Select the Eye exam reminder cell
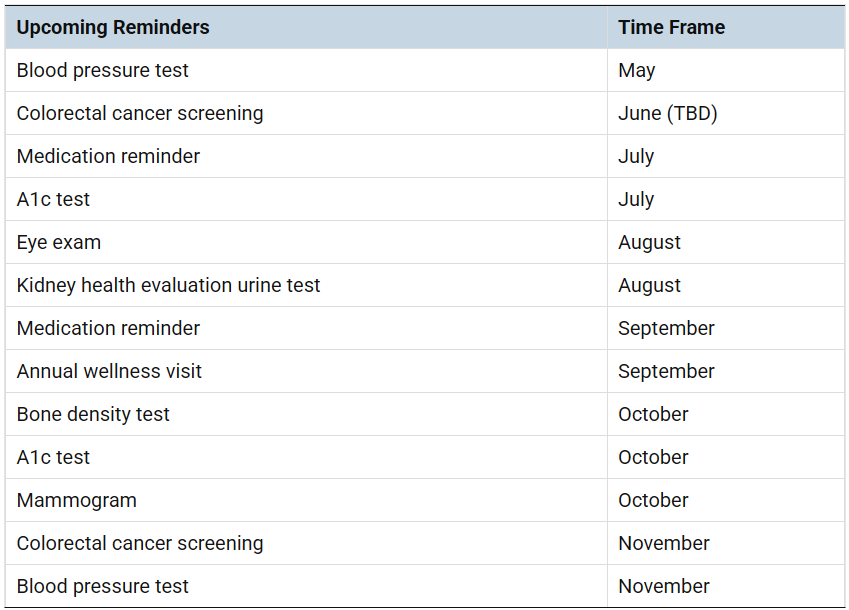 click(x=59, y=242)
